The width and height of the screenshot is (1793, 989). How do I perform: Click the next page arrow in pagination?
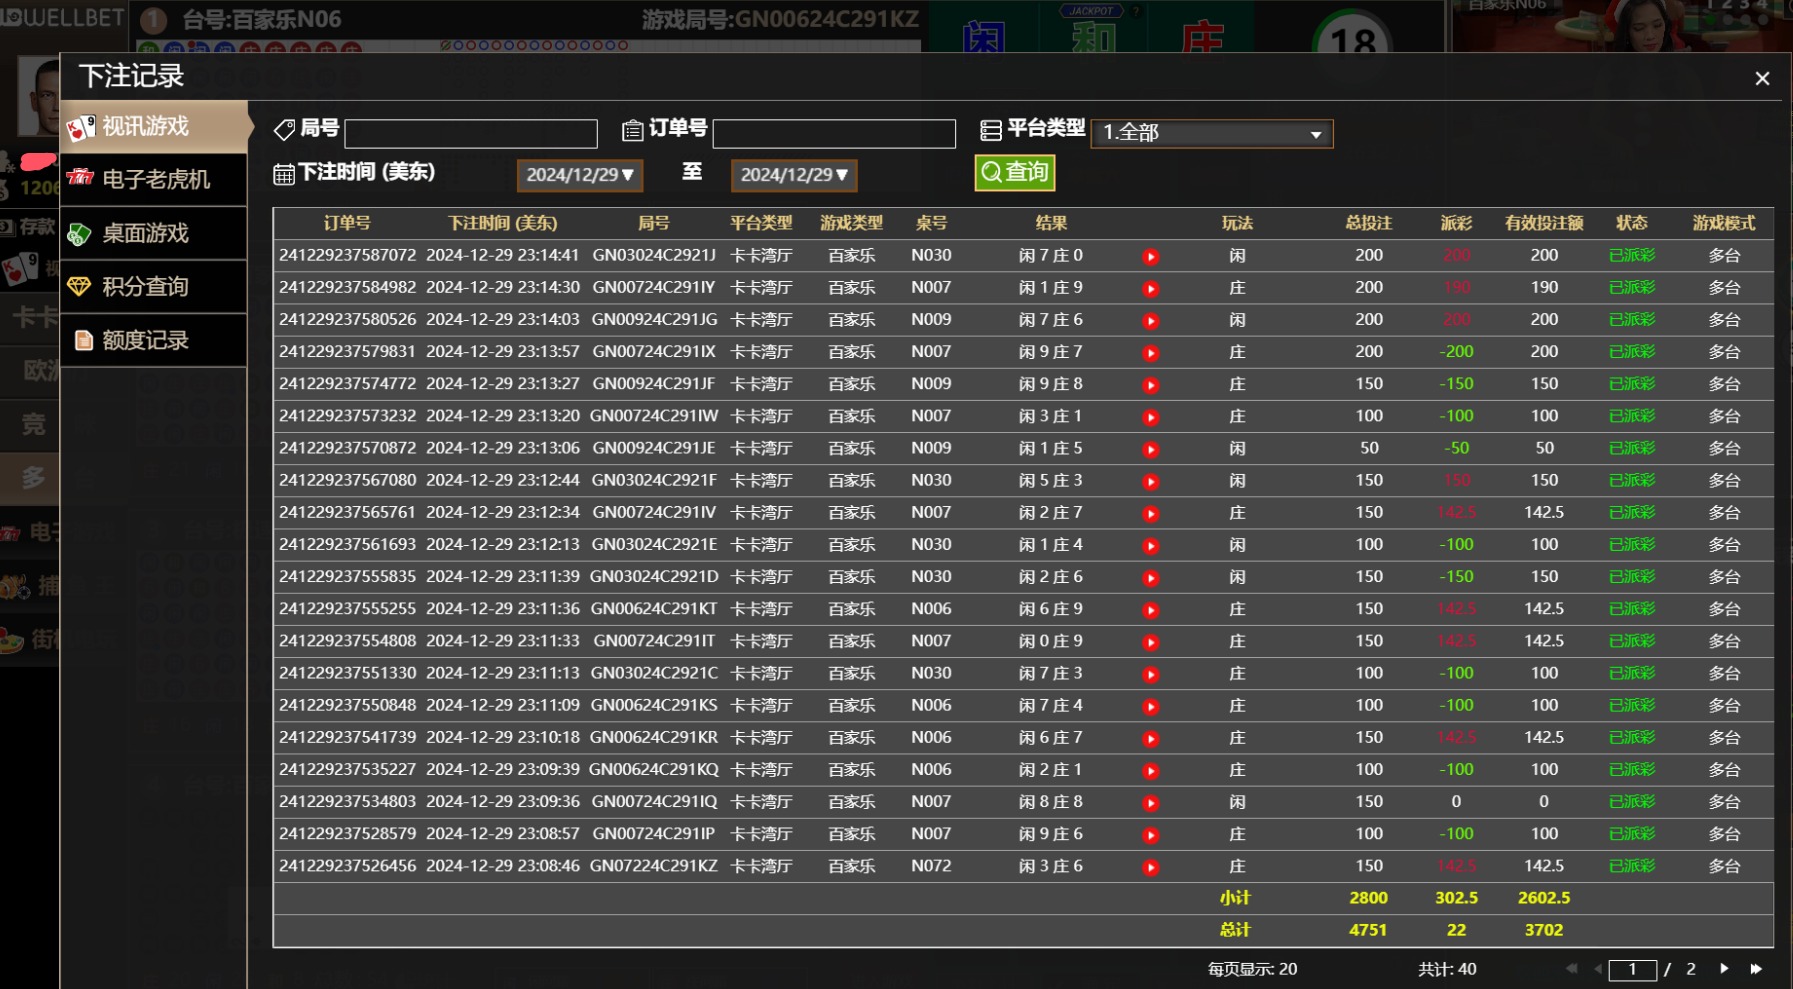pos(1724,969)
